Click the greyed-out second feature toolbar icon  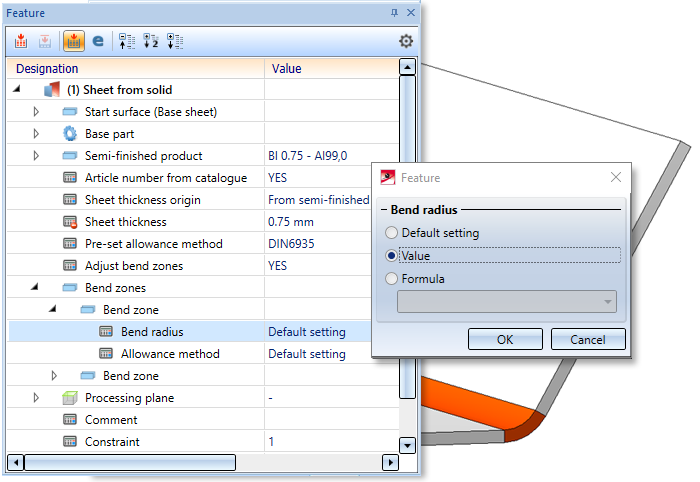pyautogui.click(x=45, y=42)
